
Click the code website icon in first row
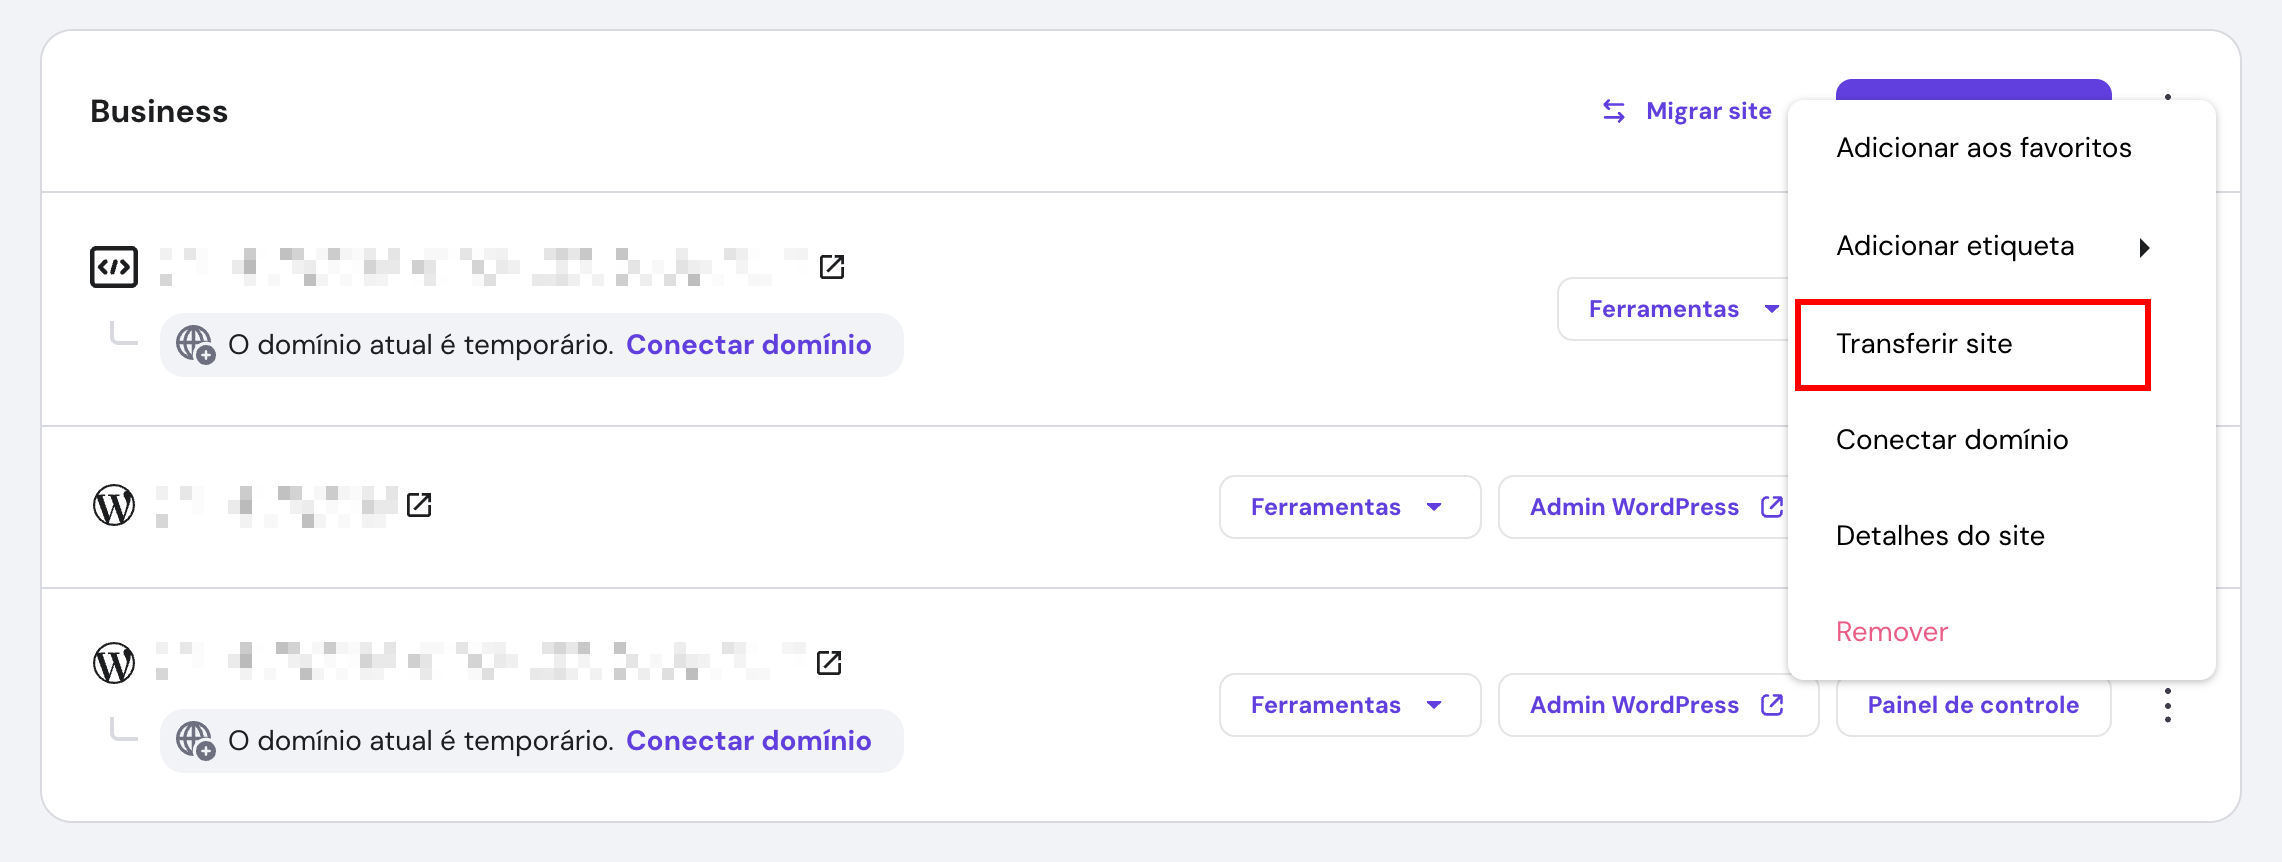114,267
